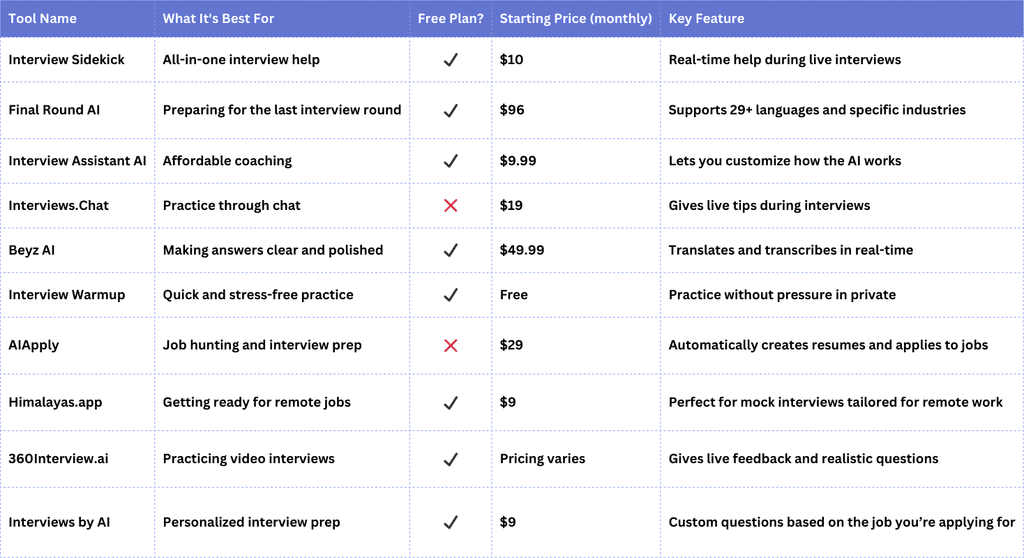Click the red X in AIApply row
Viewport: 1024px width, 558px height.
(450, 345)
